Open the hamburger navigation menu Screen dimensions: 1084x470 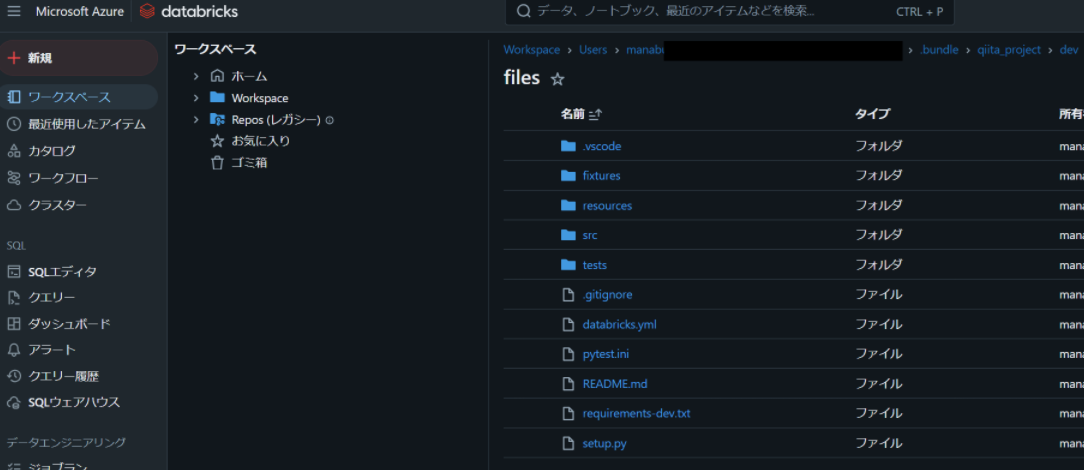[14, 11]
